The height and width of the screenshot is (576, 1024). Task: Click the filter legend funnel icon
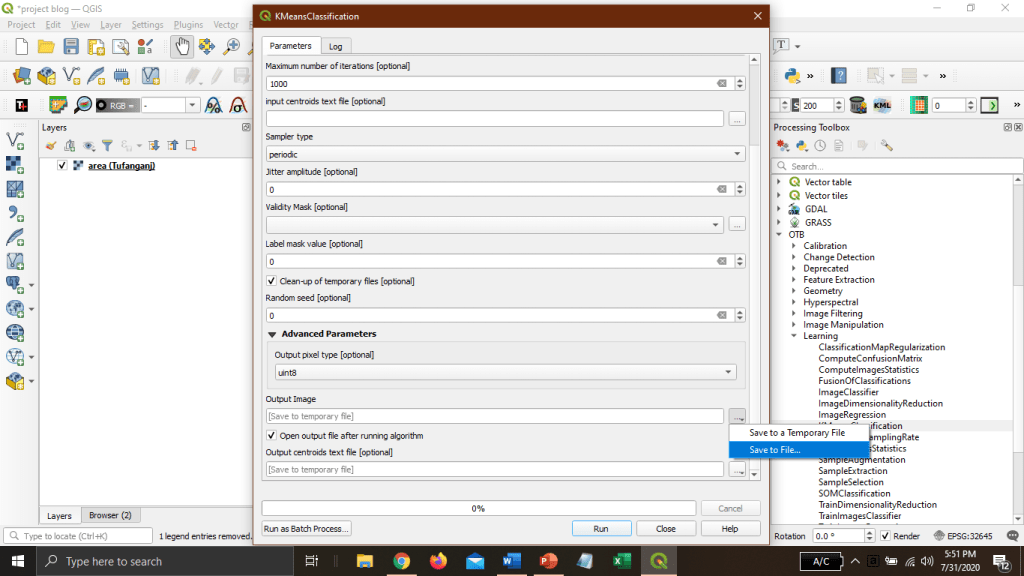(x=107, y=145)
